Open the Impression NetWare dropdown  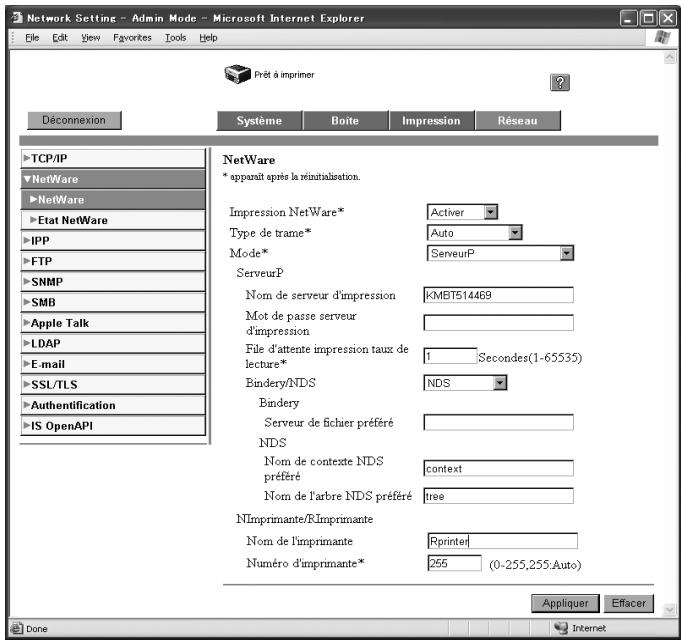pos(490,212)
